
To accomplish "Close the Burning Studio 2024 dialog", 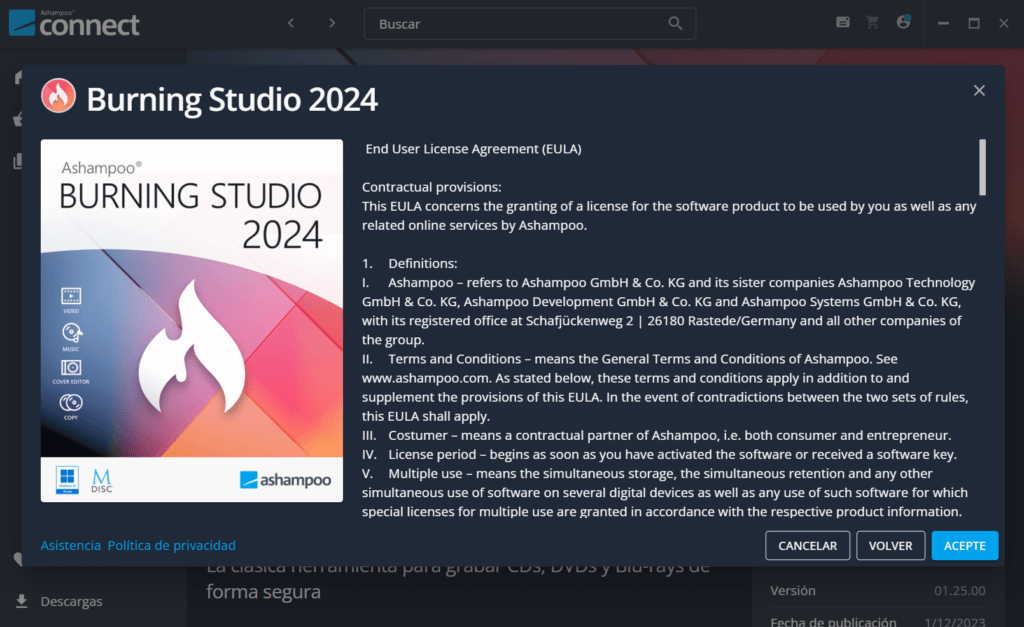I will [x=979, y=91].
